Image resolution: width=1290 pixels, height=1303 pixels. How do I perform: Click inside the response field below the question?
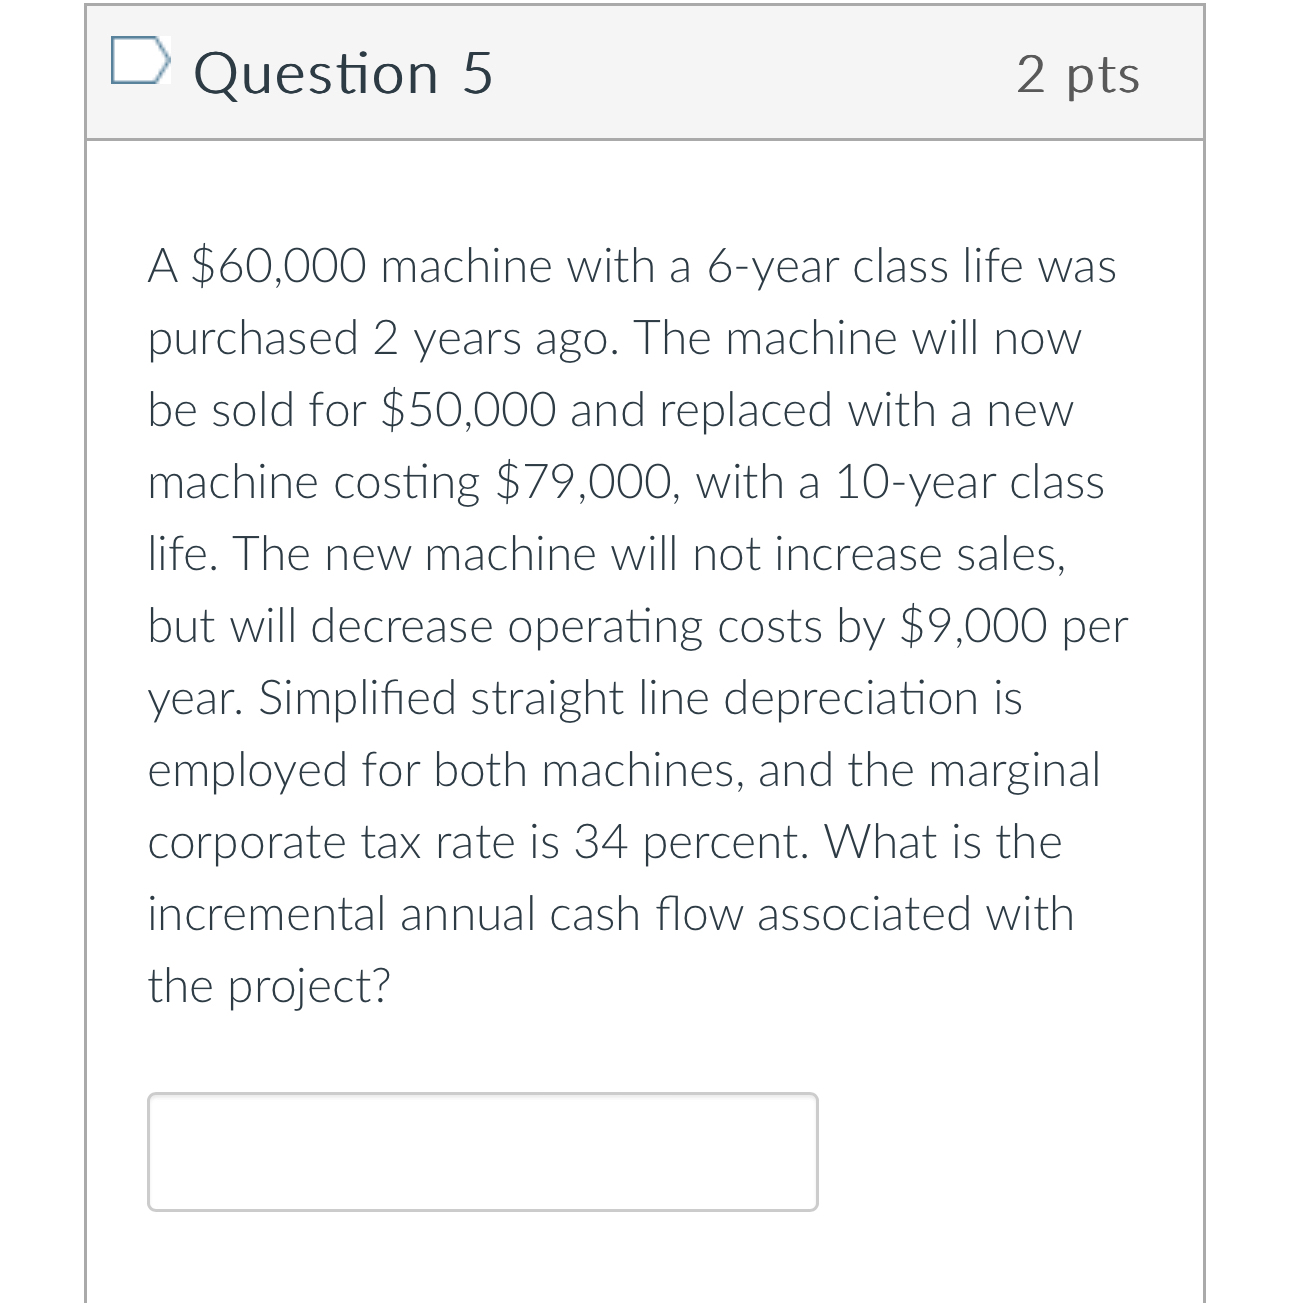(x=483, y=1152)
